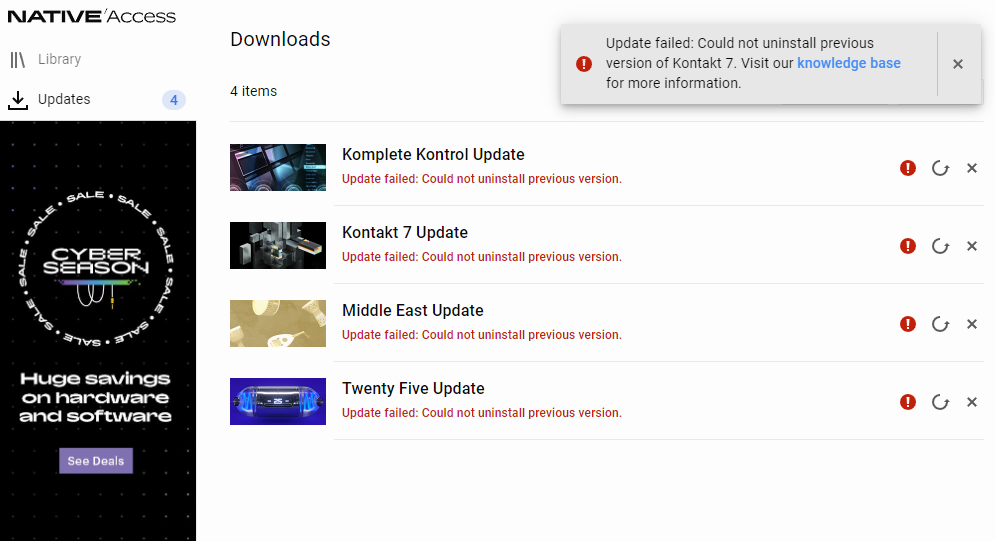
Task: Click the See Deals button
Action: 96,461
